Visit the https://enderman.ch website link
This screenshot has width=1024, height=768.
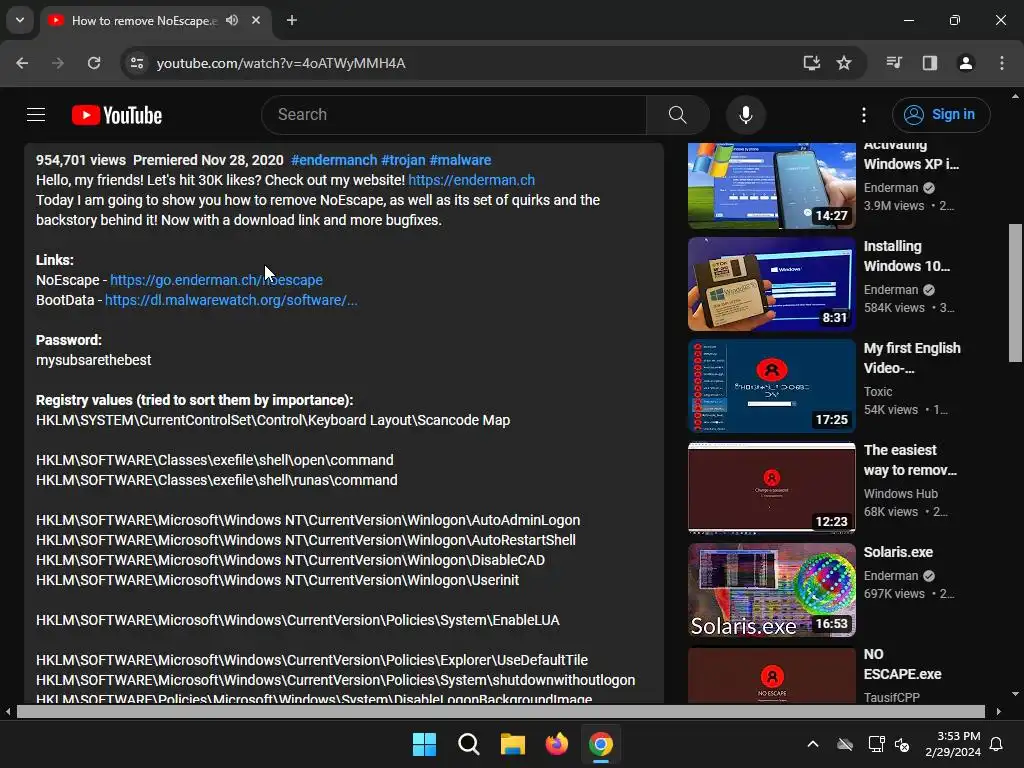(x=472, y=180)
